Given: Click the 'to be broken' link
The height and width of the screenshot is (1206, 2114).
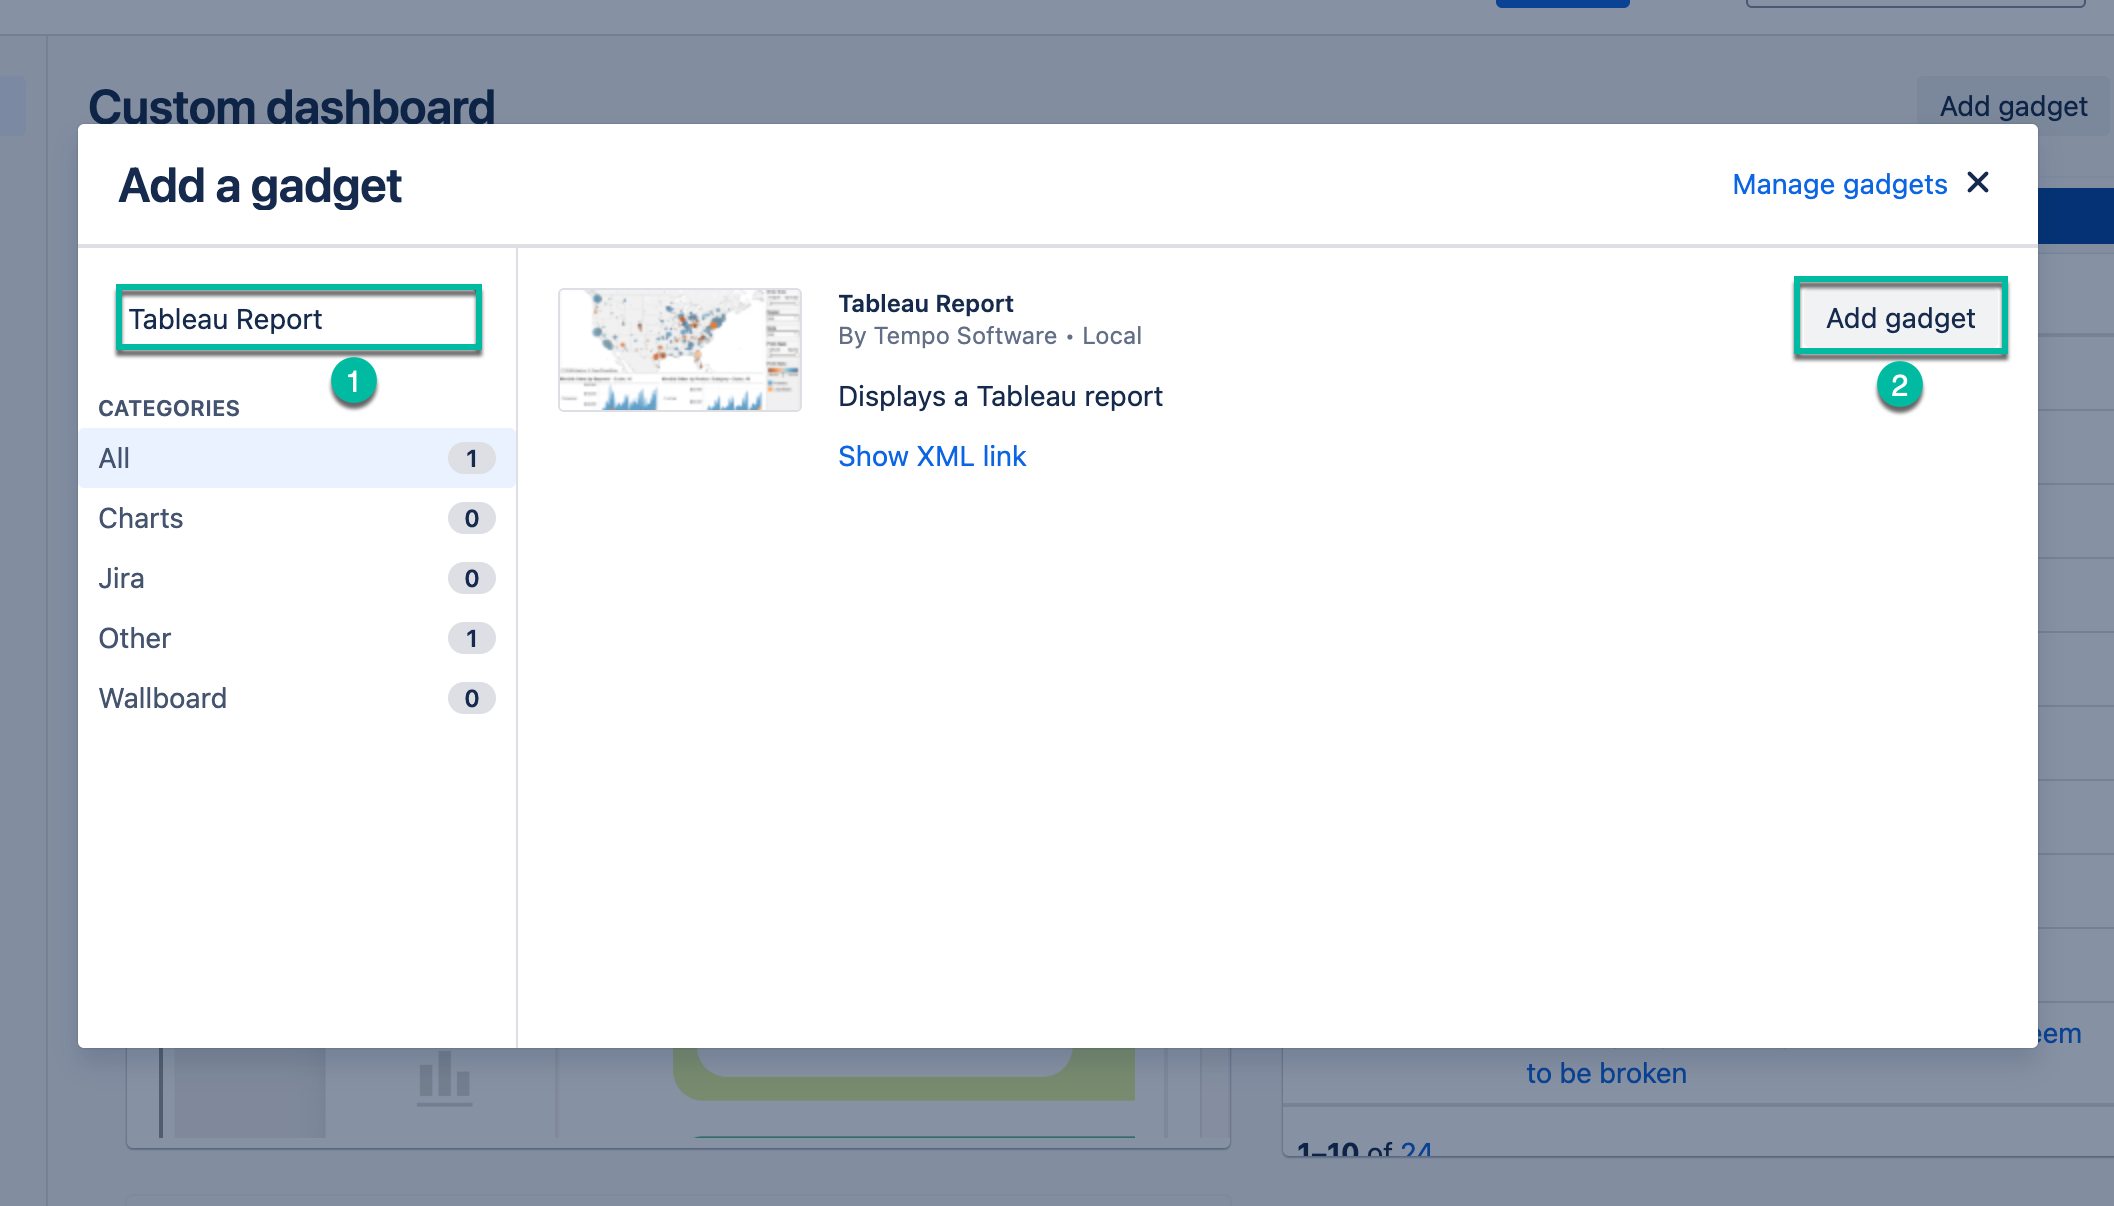Looking at the screenshot, I should click(1605, 1074).
